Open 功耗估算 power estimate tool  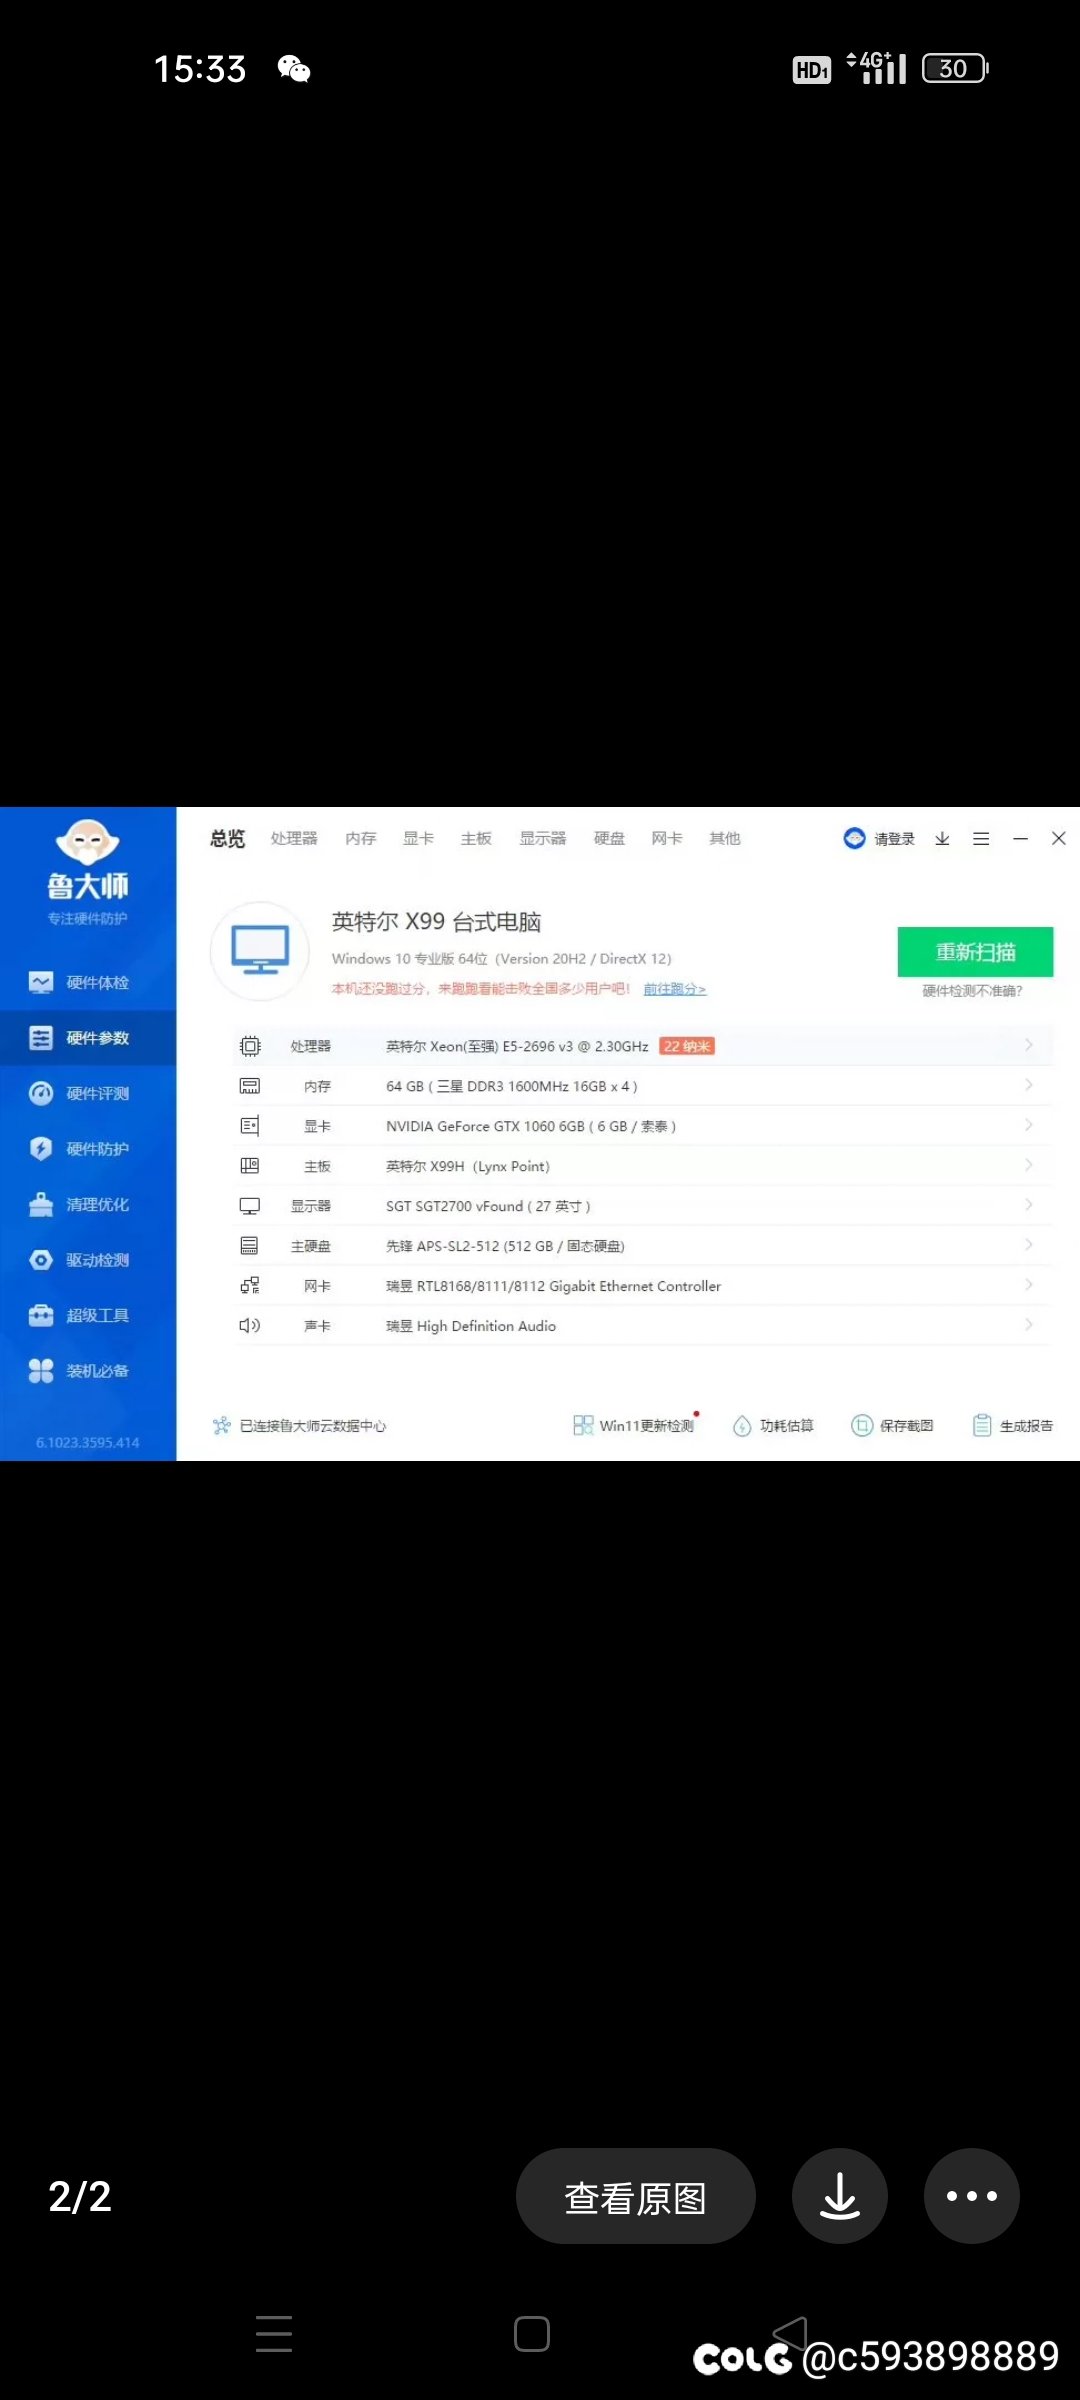[x=773, y=1426]
